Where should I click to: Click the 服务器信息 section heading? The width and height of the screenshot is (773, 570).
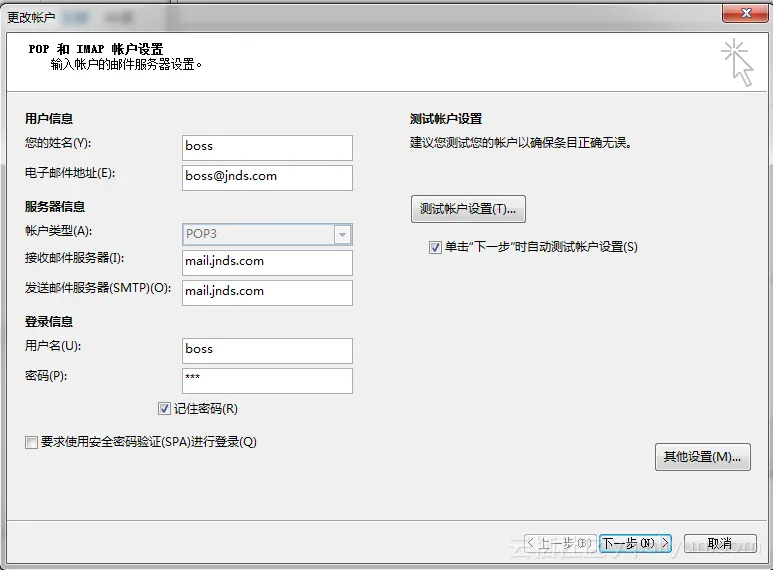[55, 207]
